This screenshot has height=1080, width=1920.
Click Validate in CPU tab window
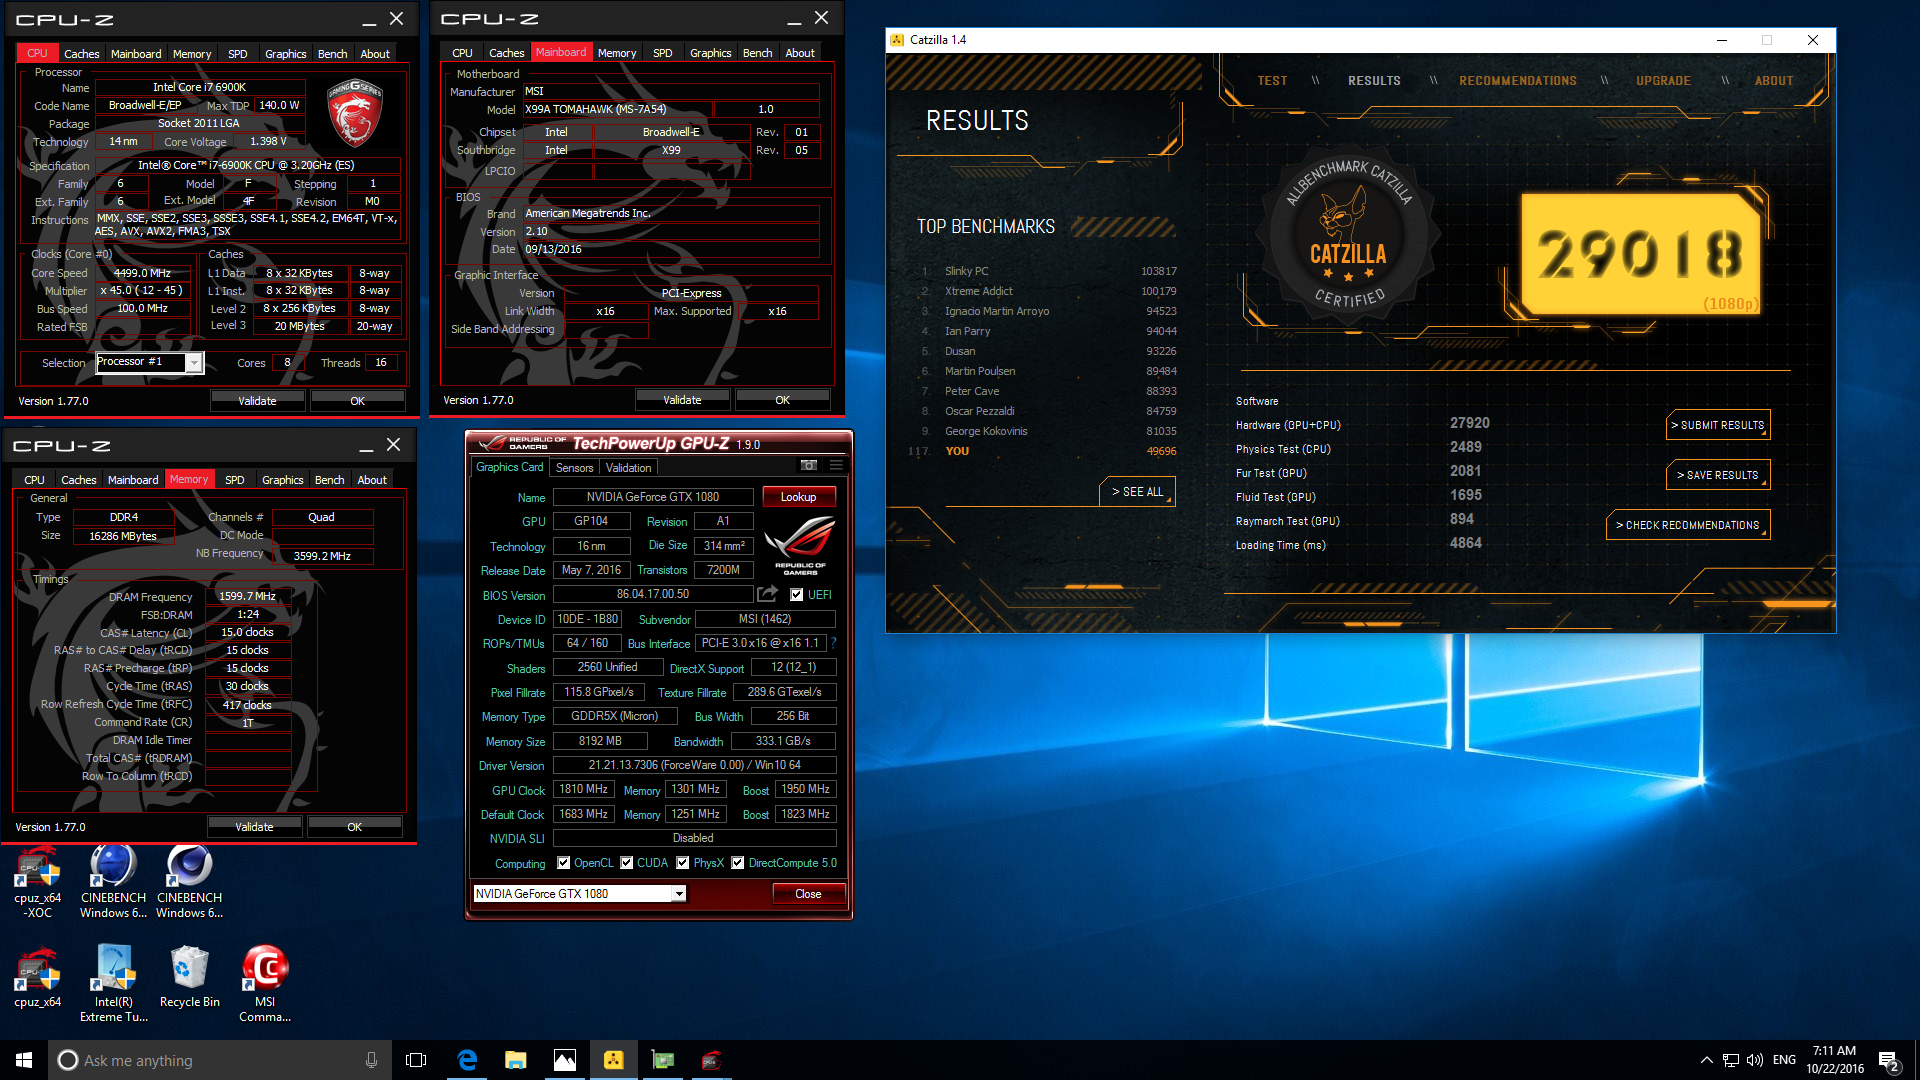point(257,401)
